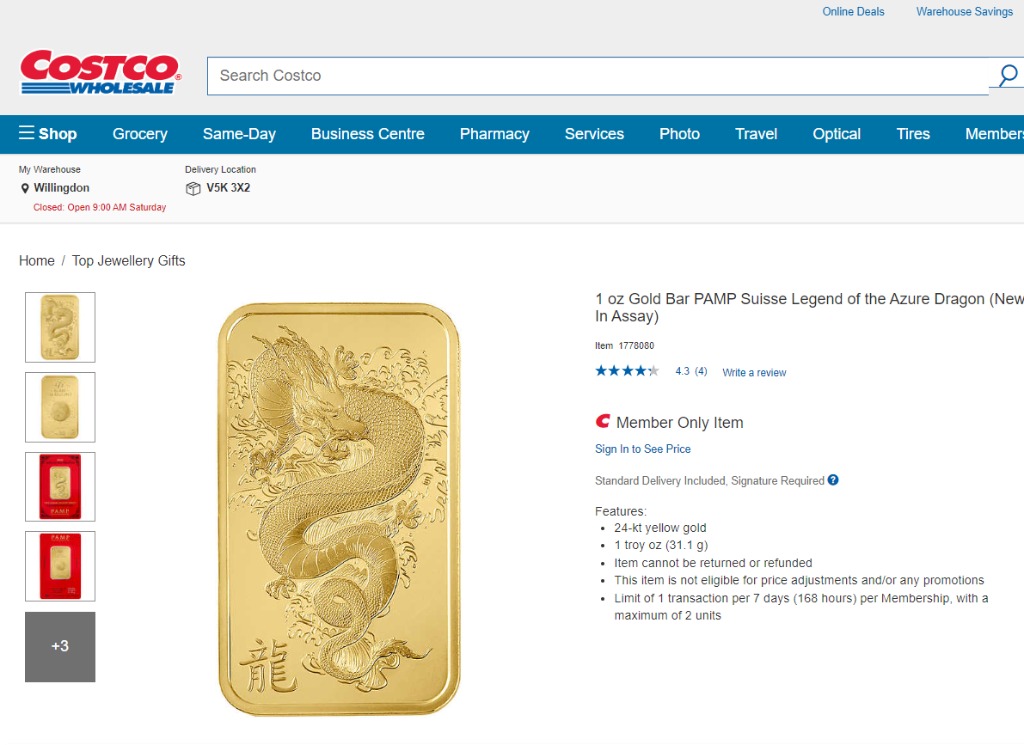Click the delivery location box icon

193,188
